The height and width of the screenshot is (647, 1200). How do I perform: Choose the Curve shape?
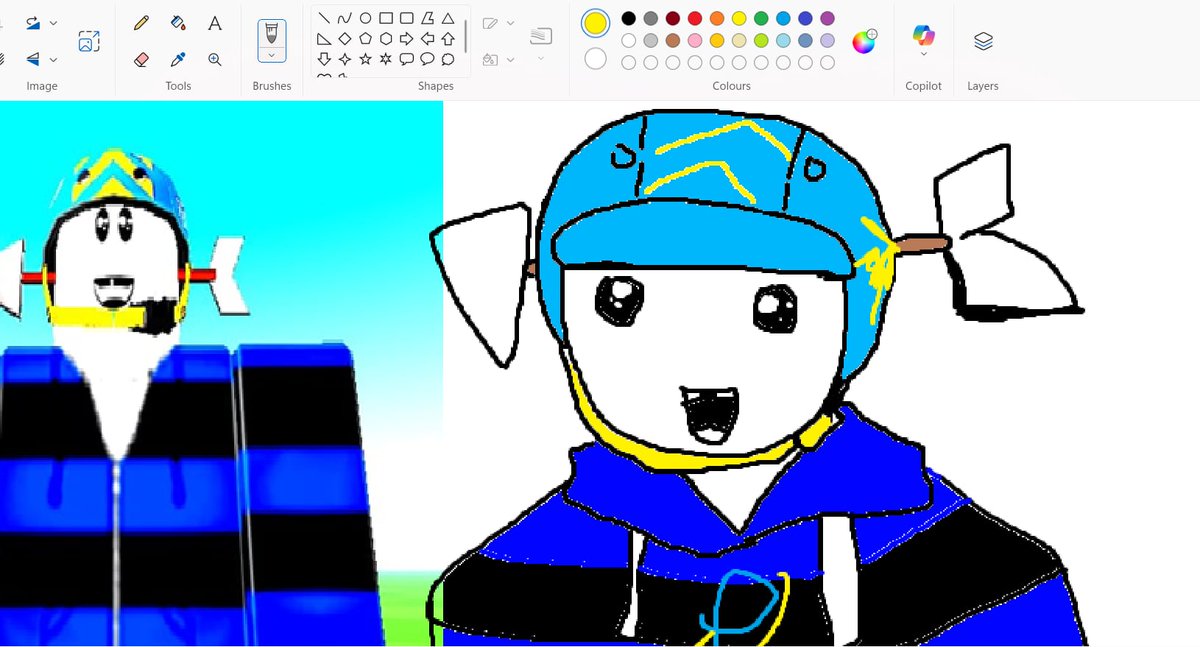345,18
